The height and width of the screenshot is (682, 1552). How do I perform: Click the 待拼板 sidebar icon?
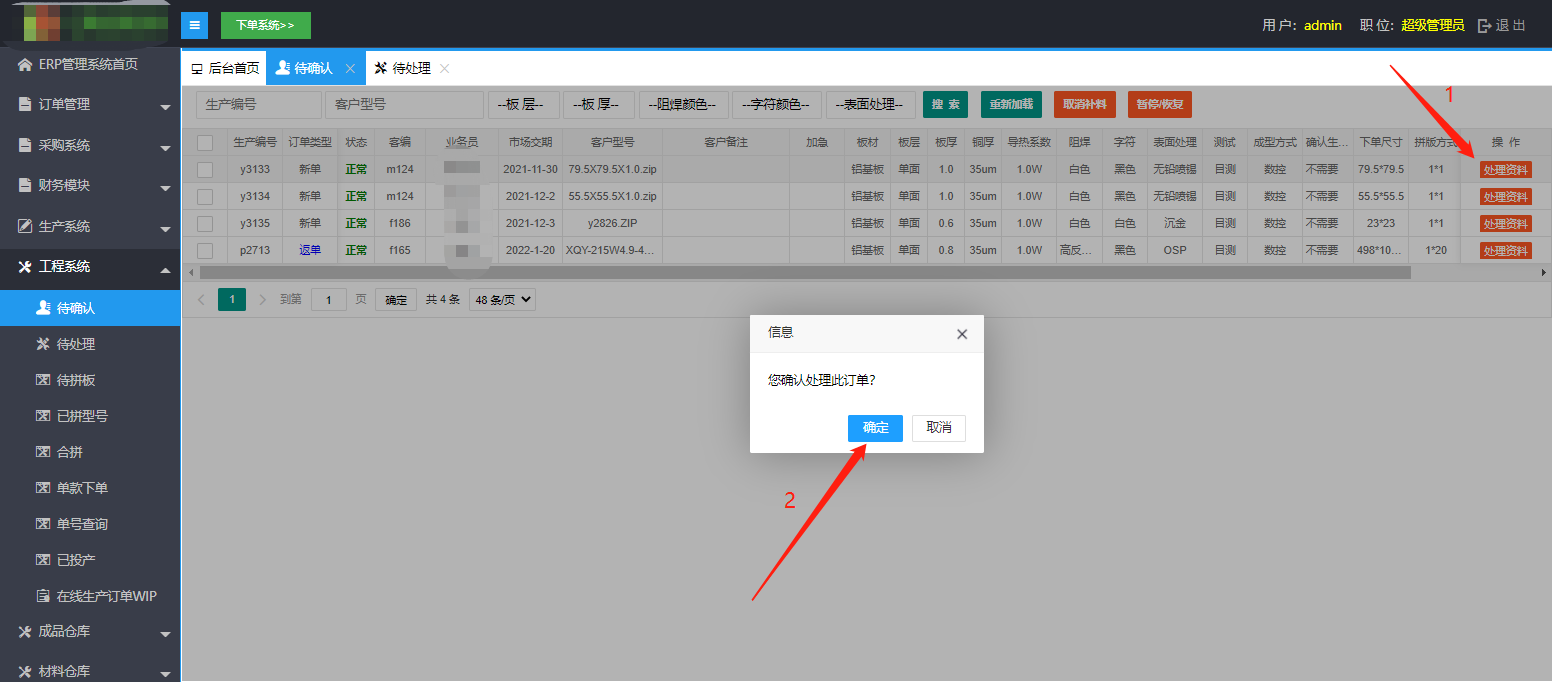(43, 380)
